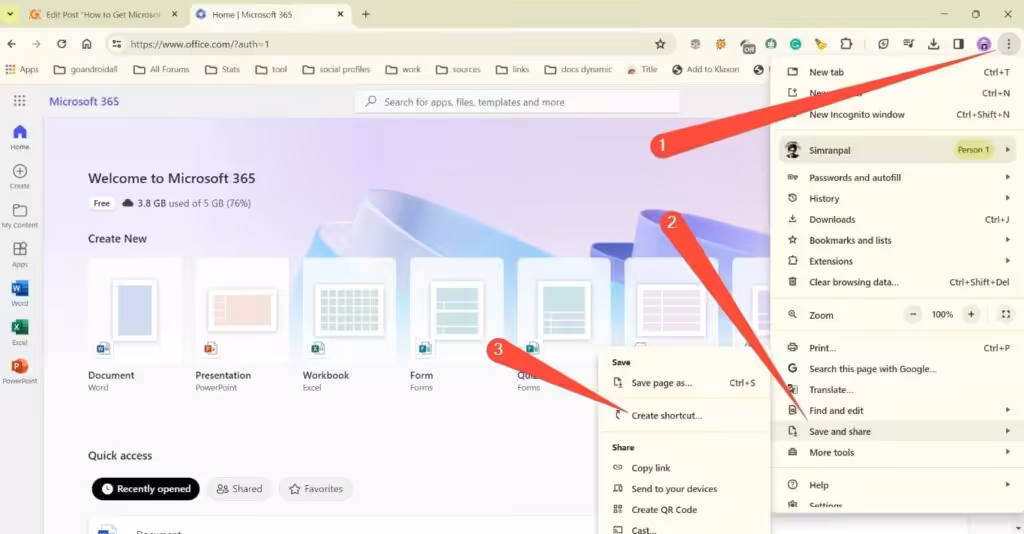Click the fullscreen icon in Zoom row
The height and width of the screenshot is (534, 1024).
click(x=1006, y=315)
